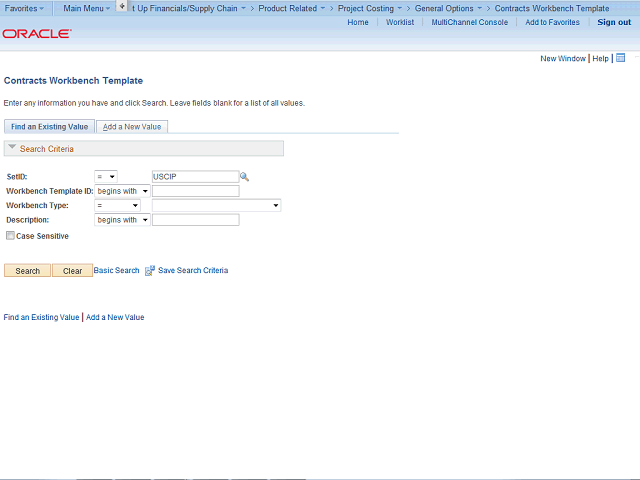Click bottom Add a New Value link
This screenshot has width=640, height=480.
click(x=115, y=317)
